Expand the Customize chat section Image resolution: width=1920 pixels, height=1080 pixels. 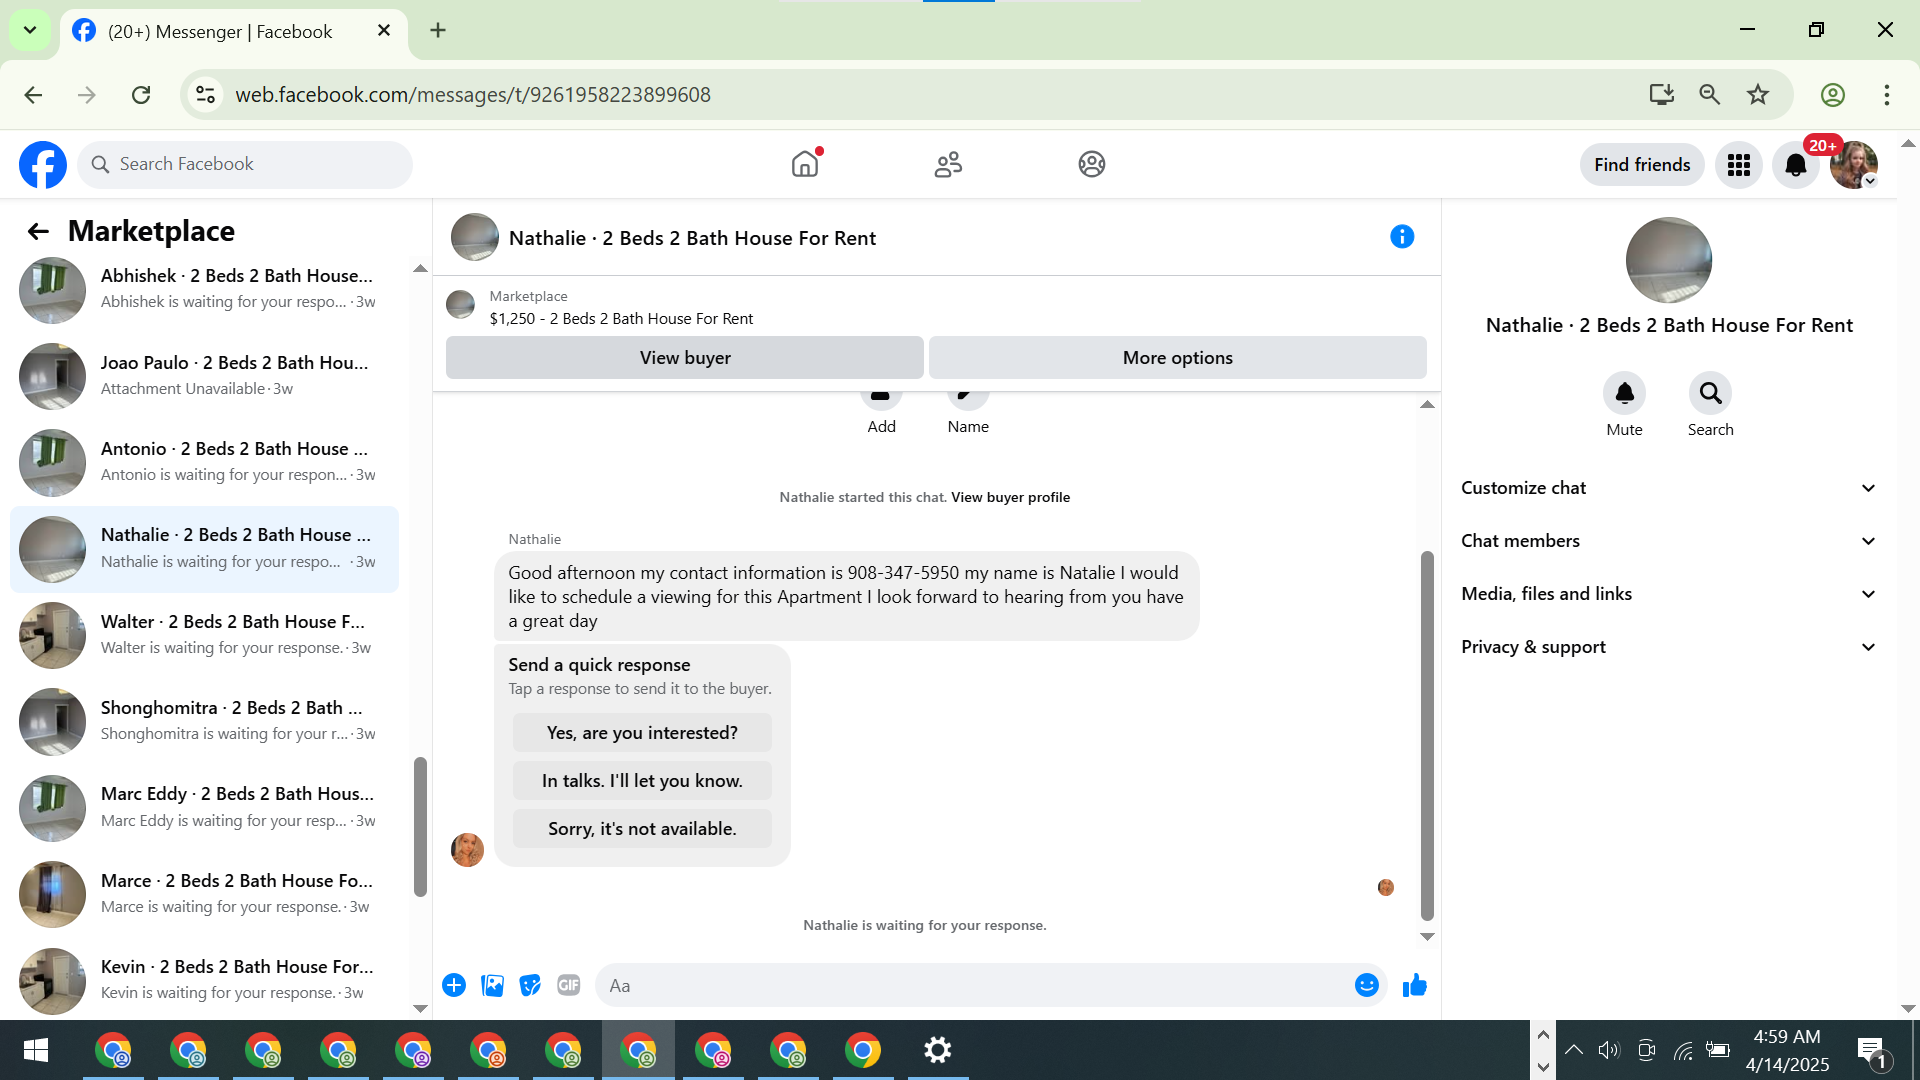[1668, 488]
